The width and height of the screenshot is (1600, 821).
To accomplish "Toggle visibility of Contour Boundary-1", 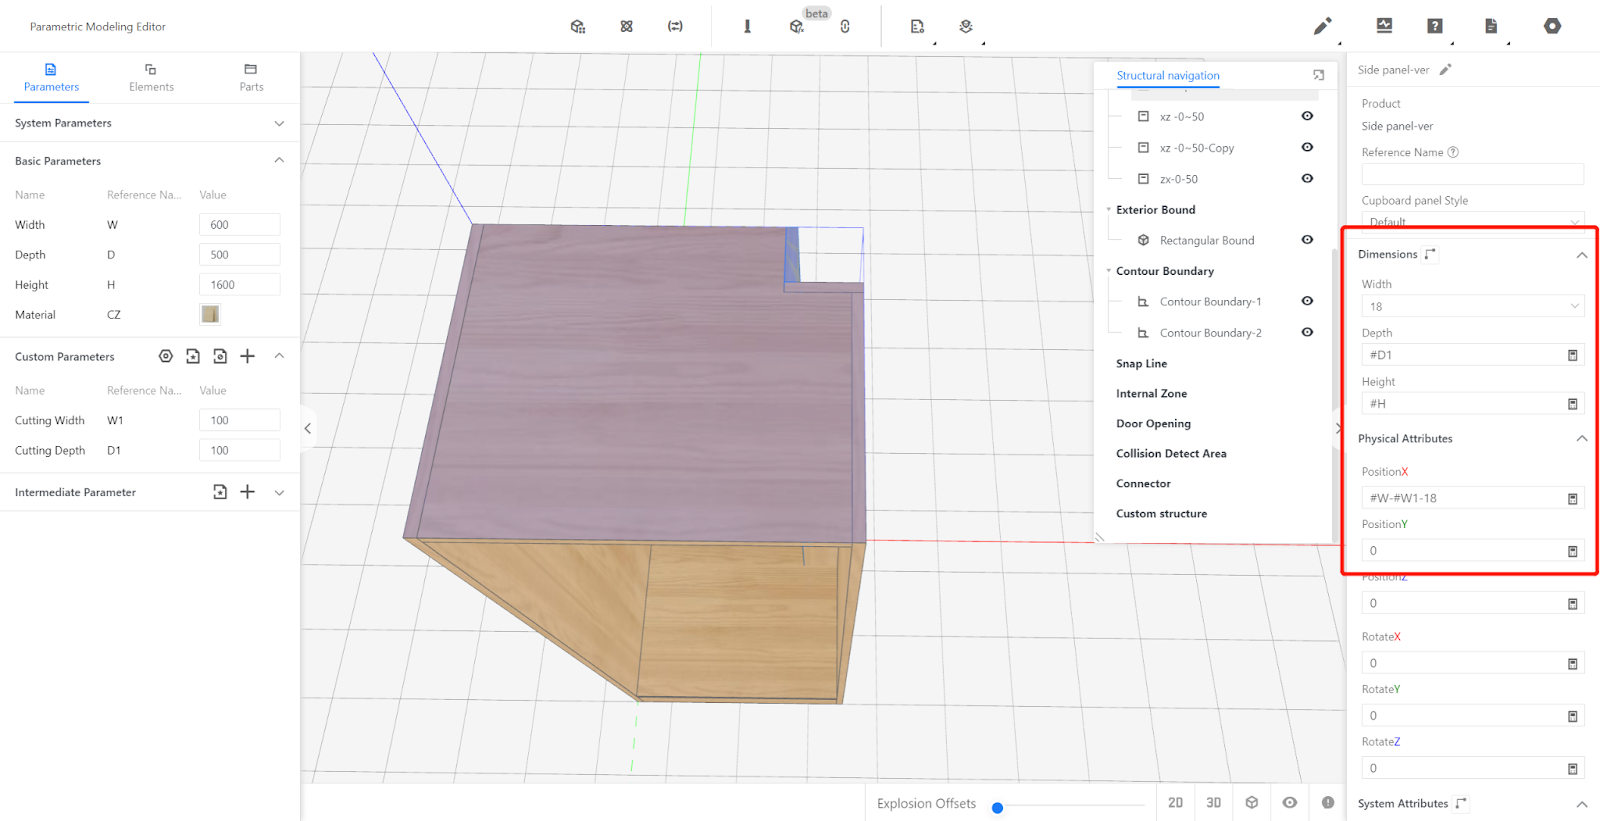I will 1307,301.
